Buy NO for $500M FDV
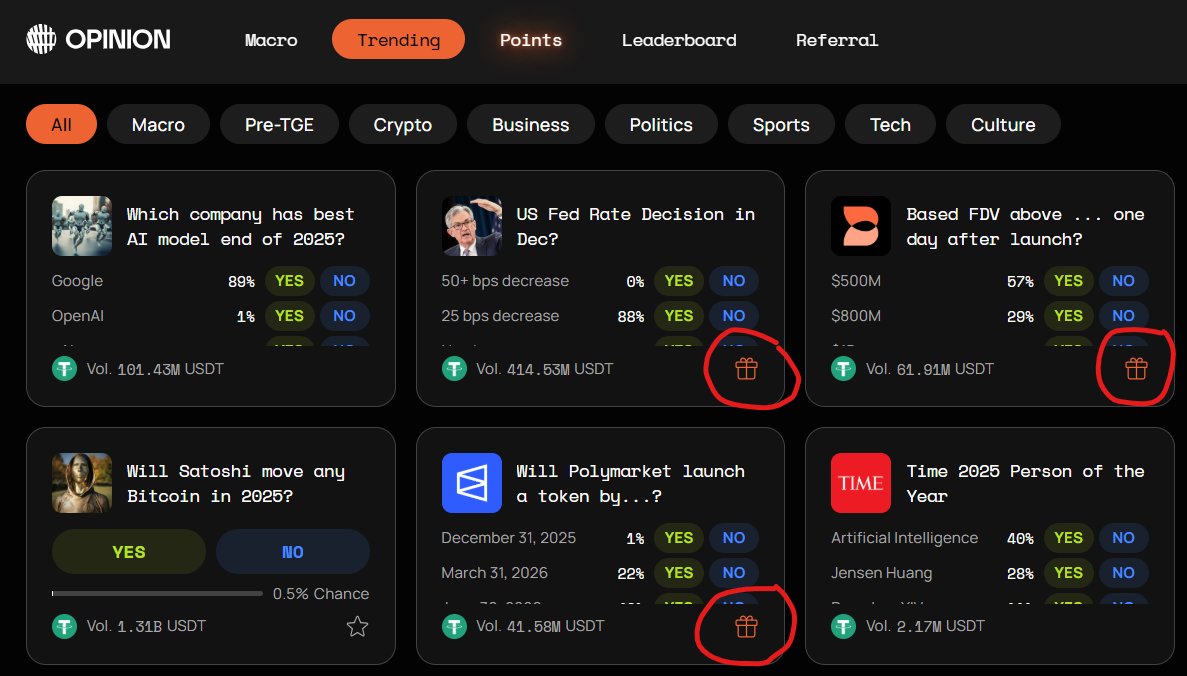This screenshot has height=676, width=1187. [1123, 281]
